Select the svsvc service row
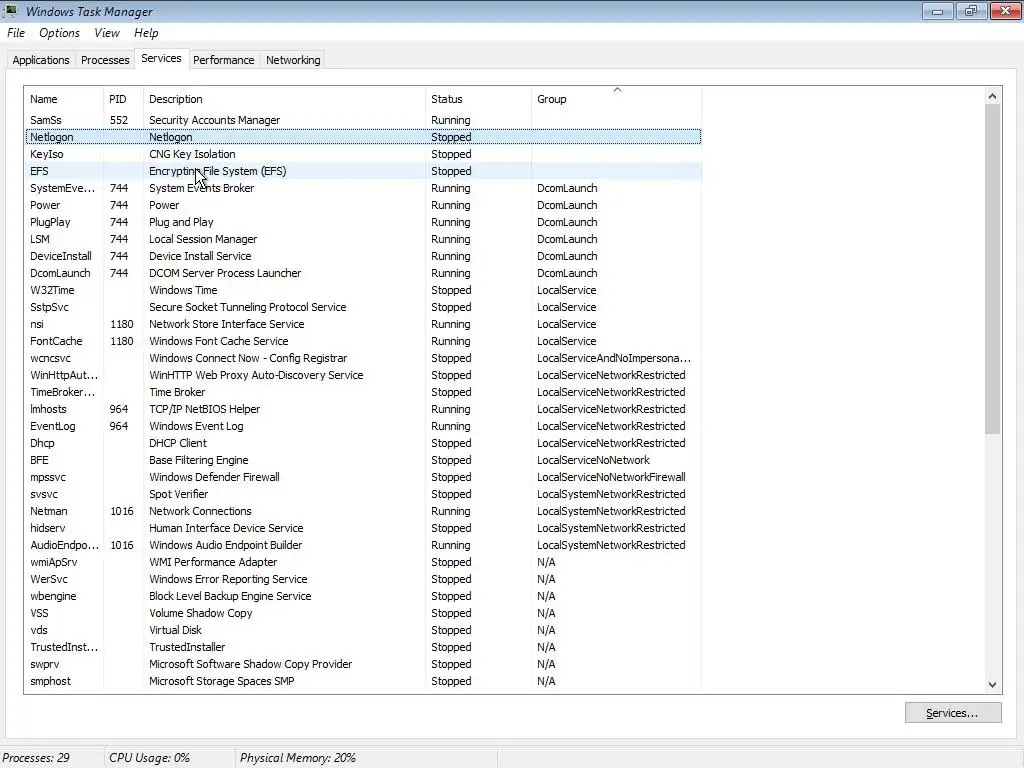1024x768 pixels. (363, 494)
